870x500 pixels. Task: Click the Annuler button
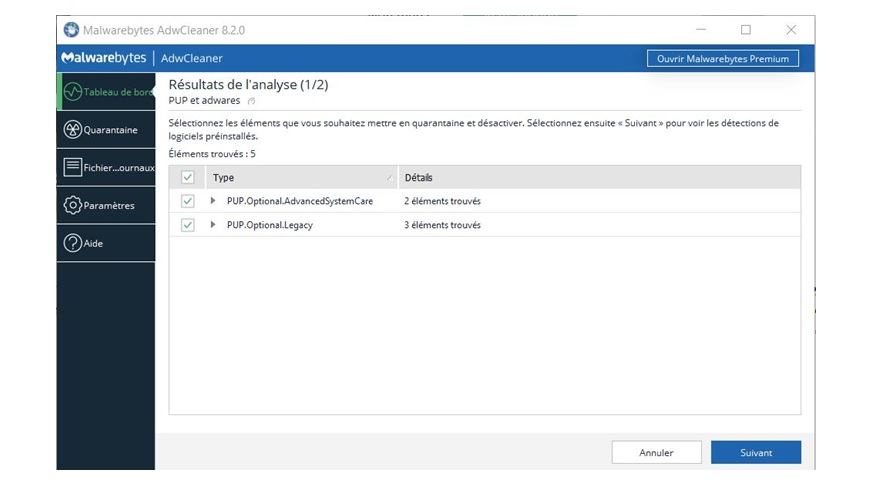coord(656,452)
